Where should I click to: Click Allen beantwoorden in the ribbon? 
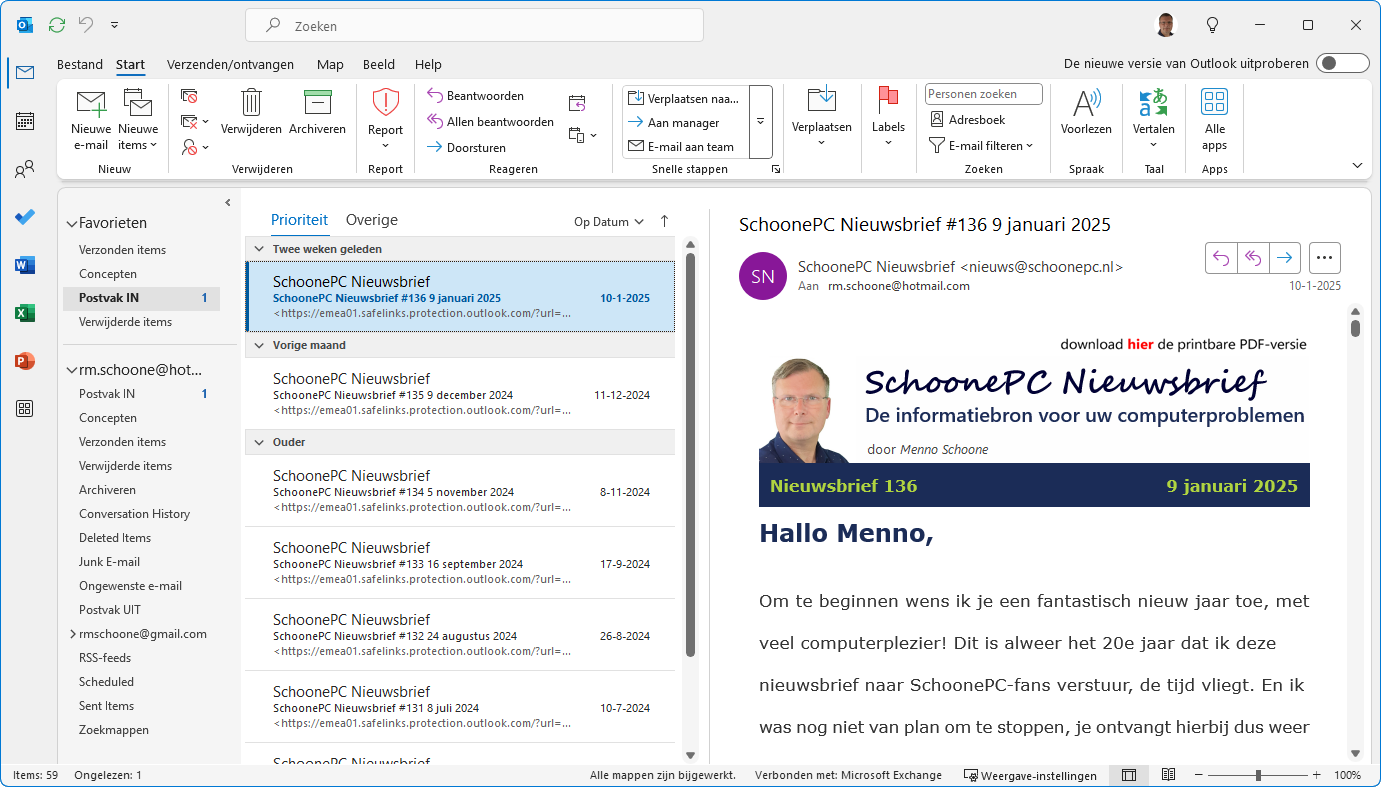click(491, 122)
